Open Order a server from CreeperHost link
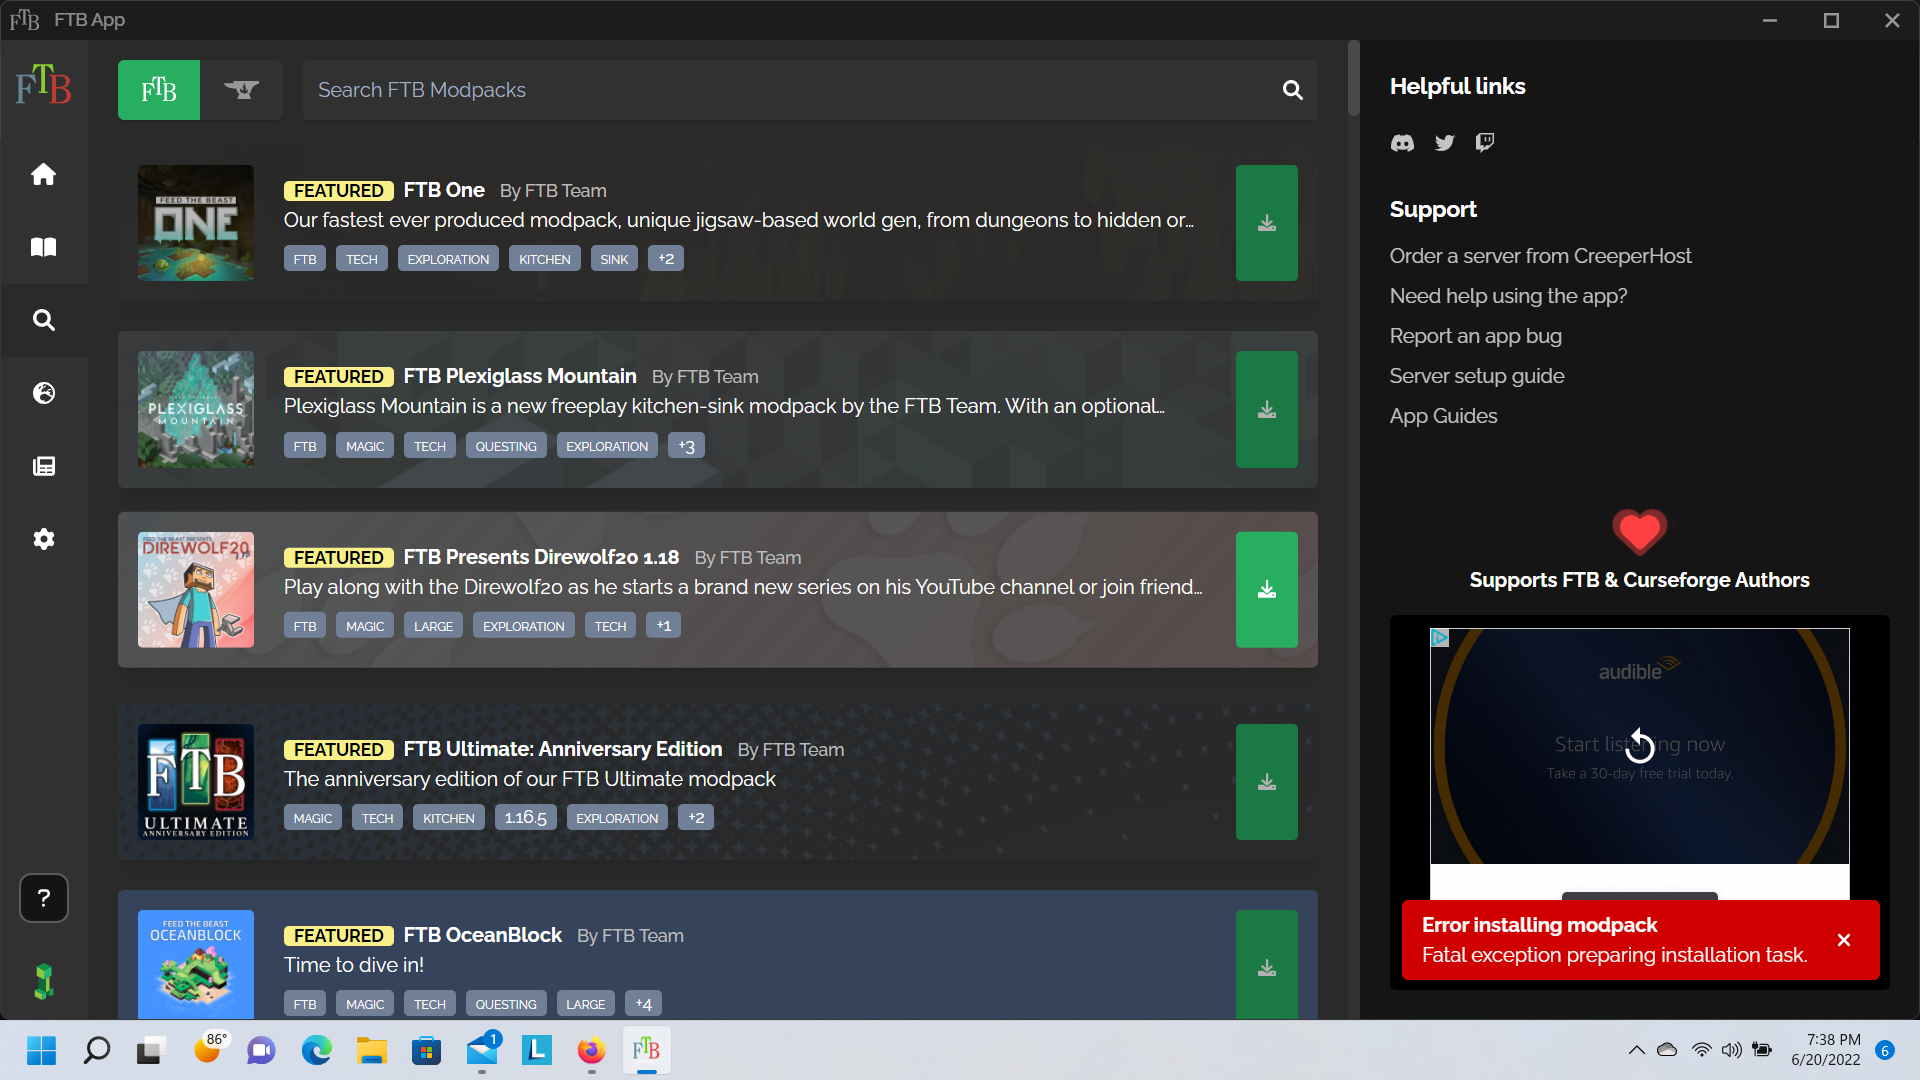Viewport: 1920px width, 1080px height. tap(1540, 256)
